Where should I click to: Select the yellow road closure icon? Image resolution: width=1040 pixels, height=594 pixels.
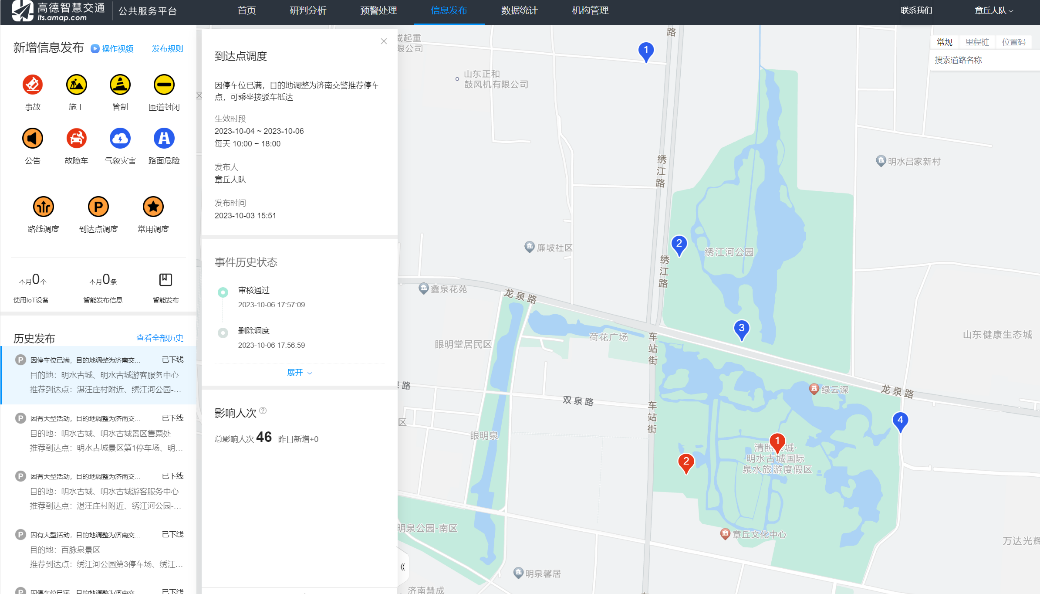pos(164,85)
